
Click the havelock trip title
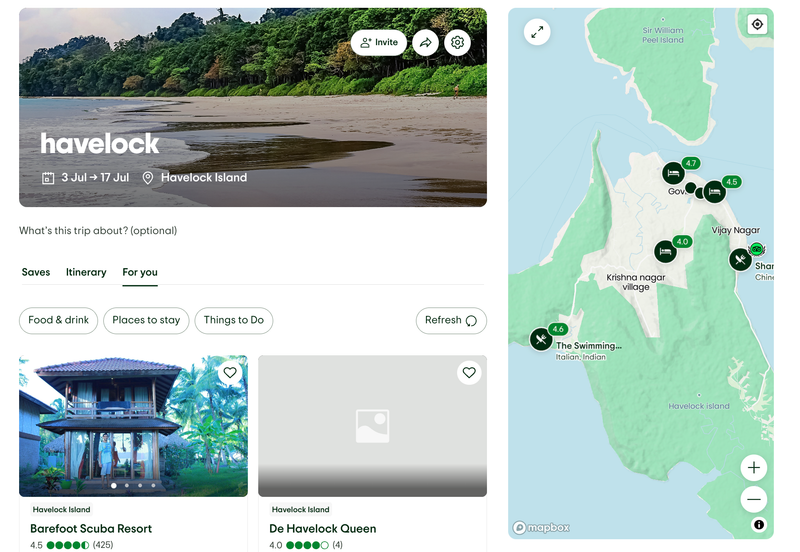tap(100, 143)
